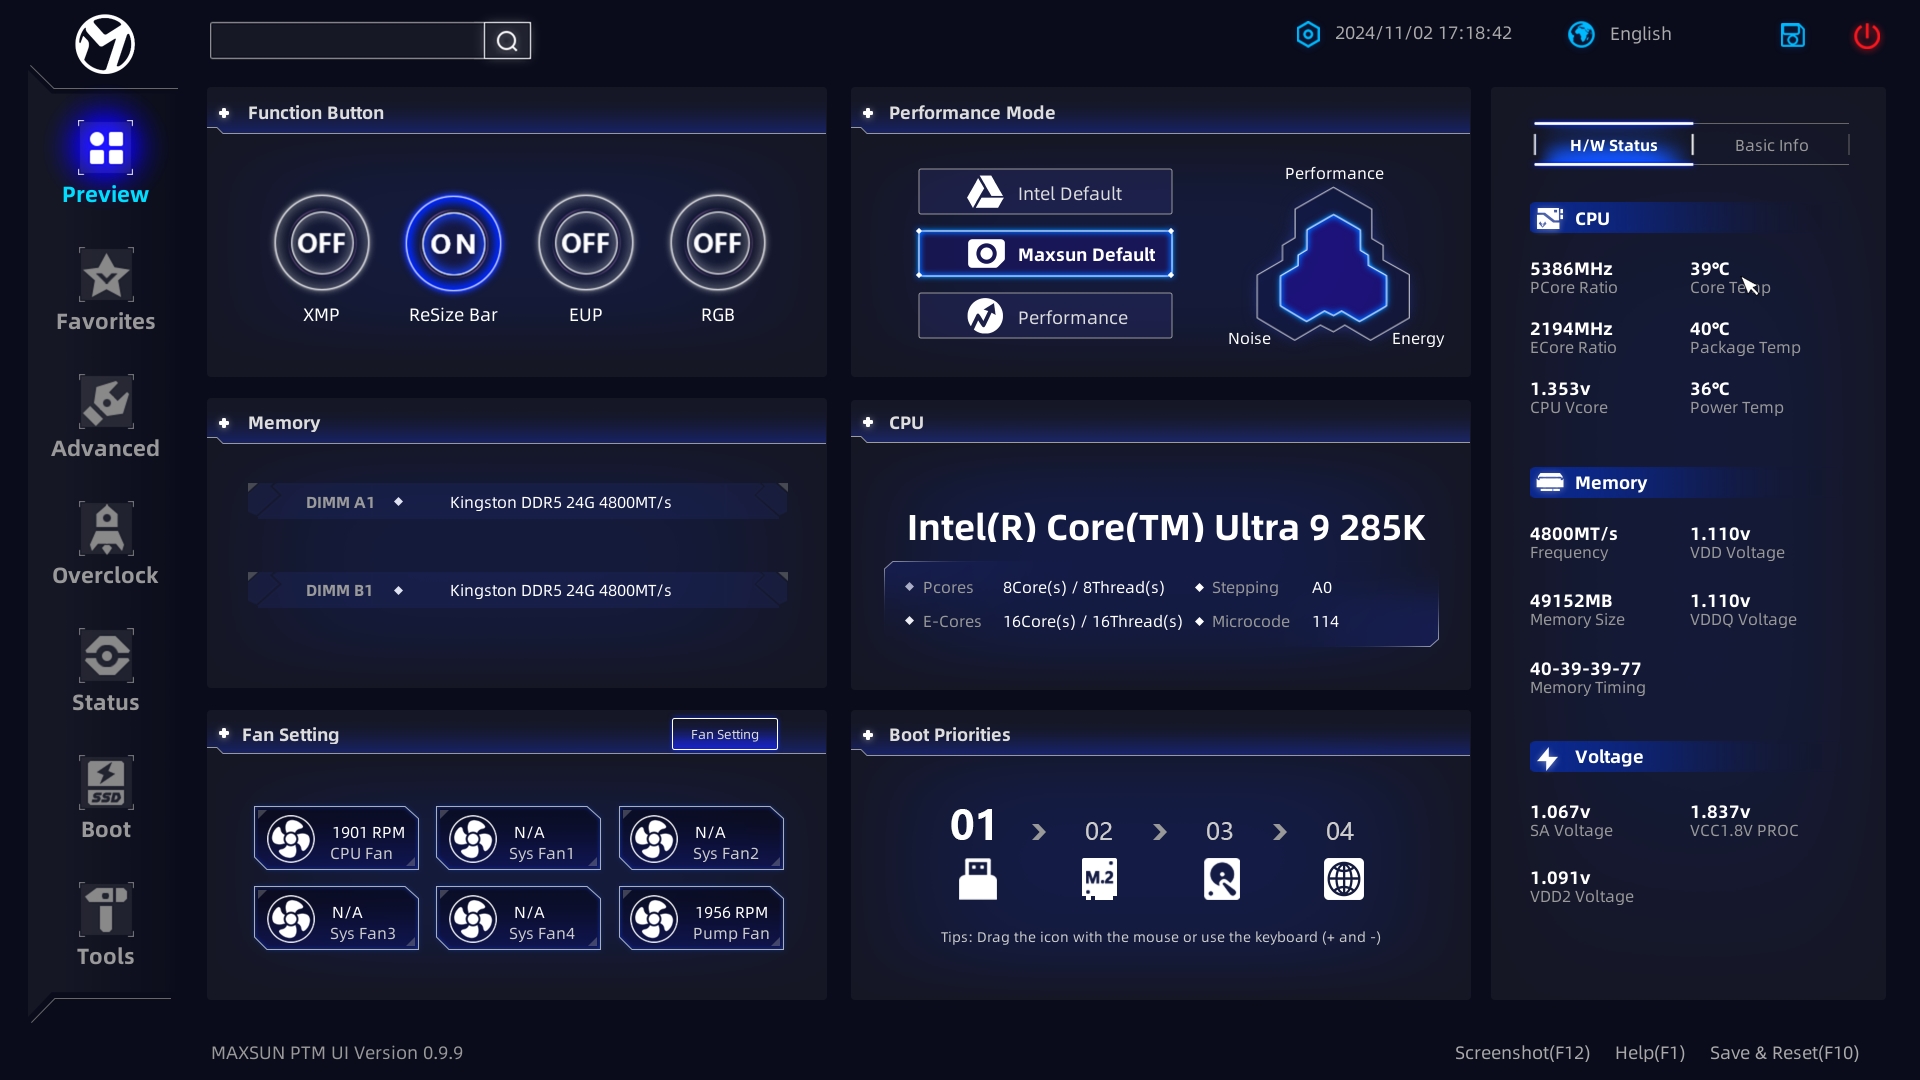Image resolution: width=1920 pixels, height=1080 pixels.
Task: Click Screenshot(F12) at the bottom
Action: [x=1522, y=1053]
